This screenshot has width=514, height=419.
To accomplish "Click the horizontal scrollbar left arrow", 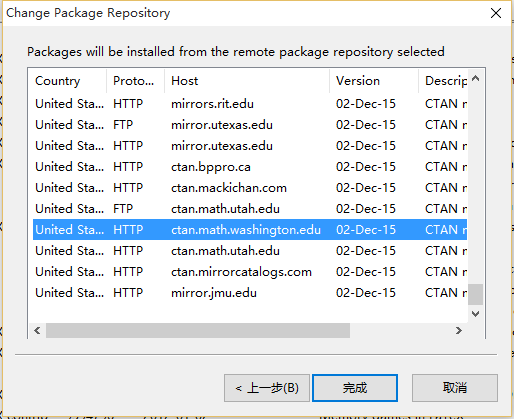I will pos(37,330).
